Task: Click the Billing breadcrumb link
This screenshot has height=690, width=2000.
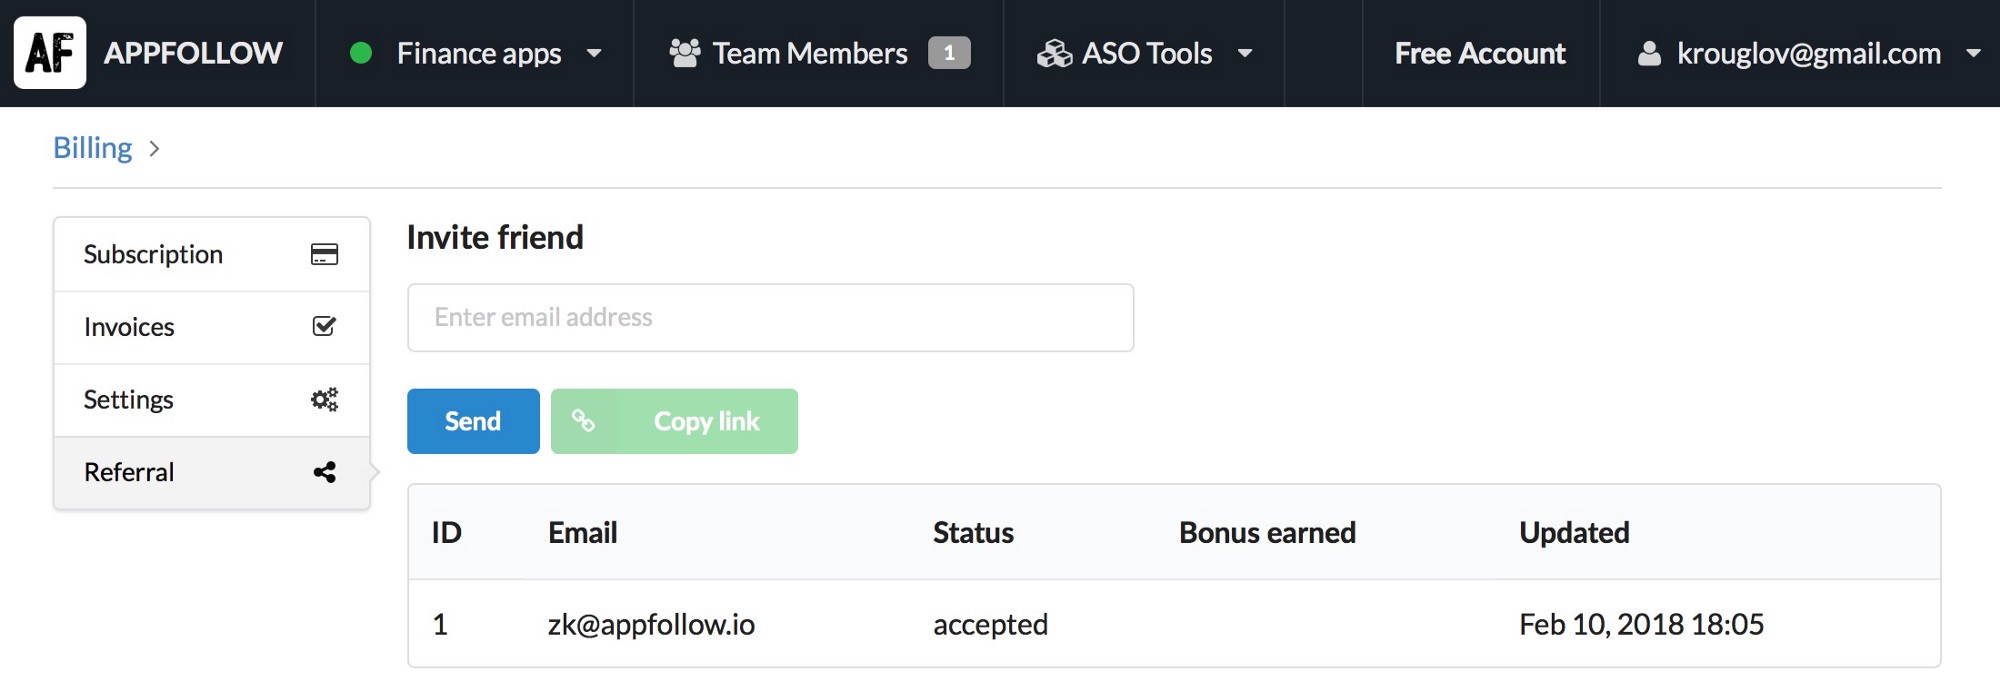Action: (x=92, y=148)
